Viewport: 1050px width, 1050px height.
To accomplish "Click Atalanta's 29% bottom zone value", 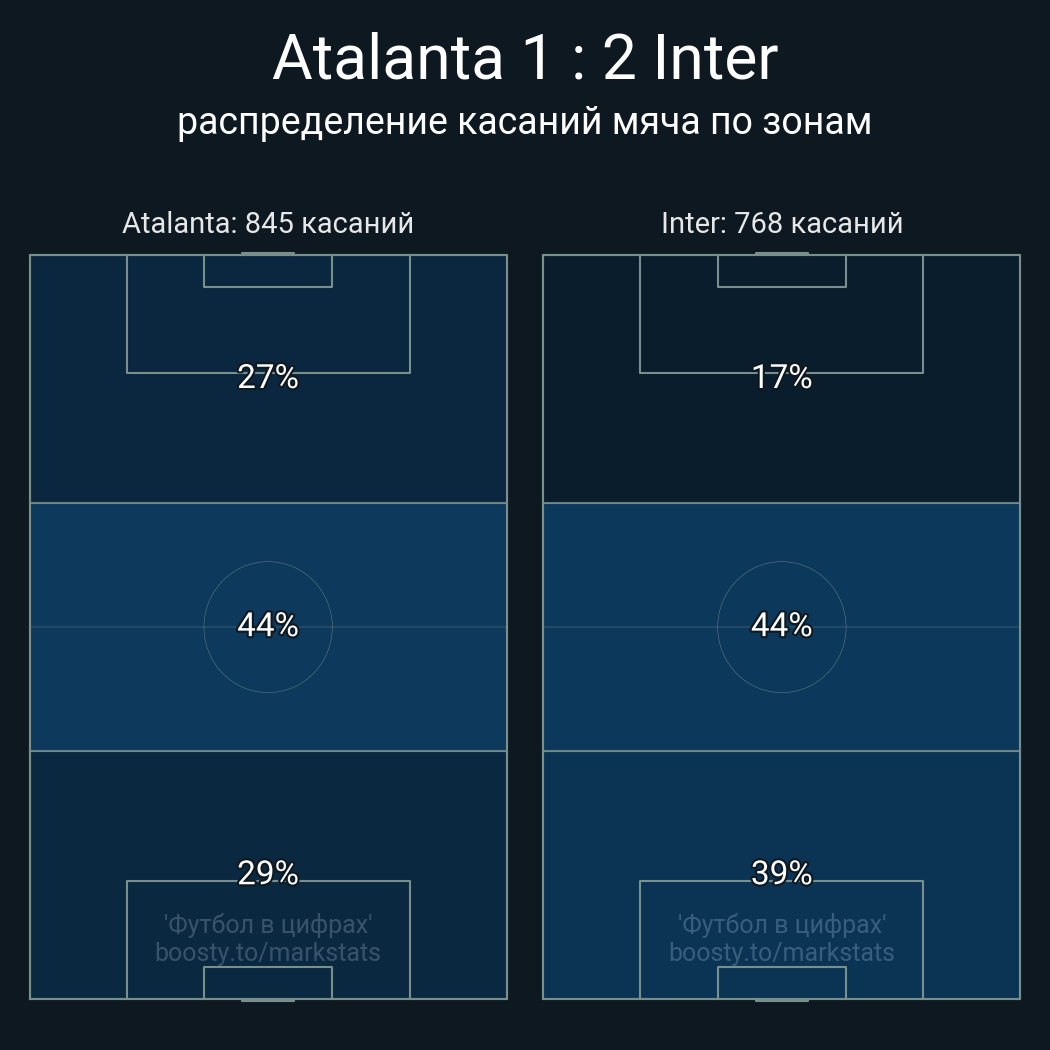I will pyautogui.click(x=268, y=873).
